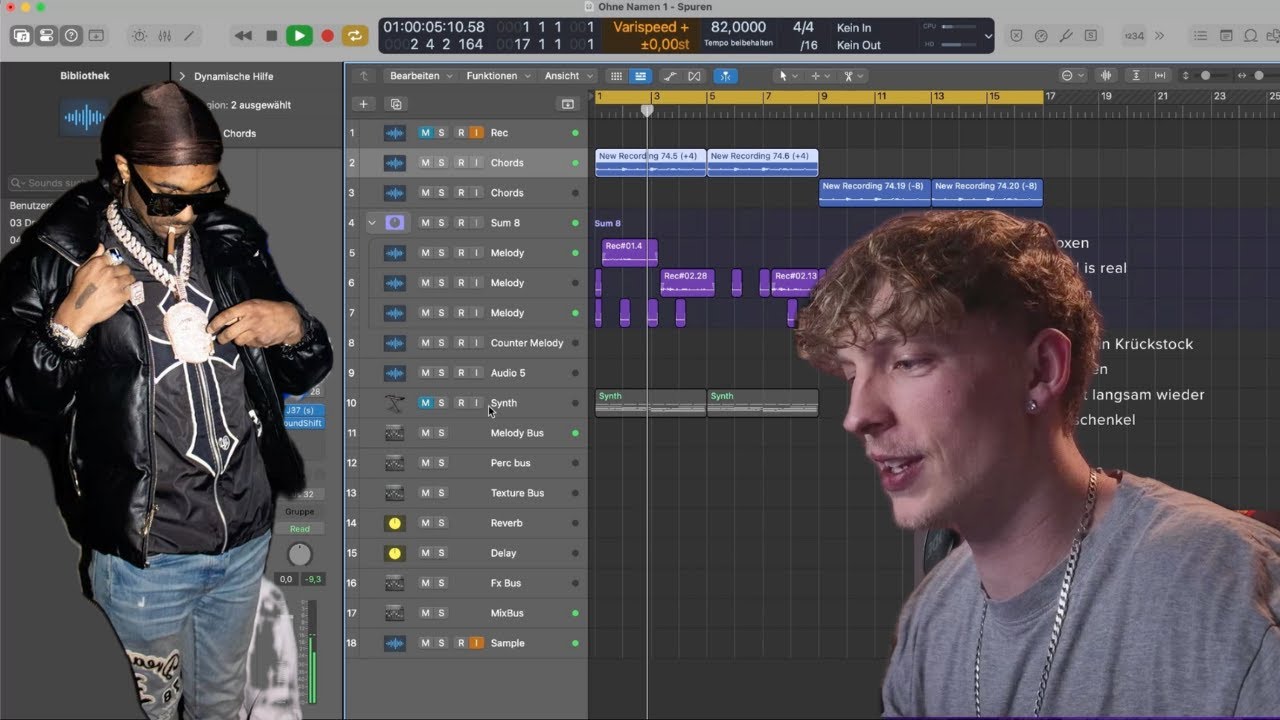
Task: Toggle the Flex show/hide button
Action: pos(694,76)
